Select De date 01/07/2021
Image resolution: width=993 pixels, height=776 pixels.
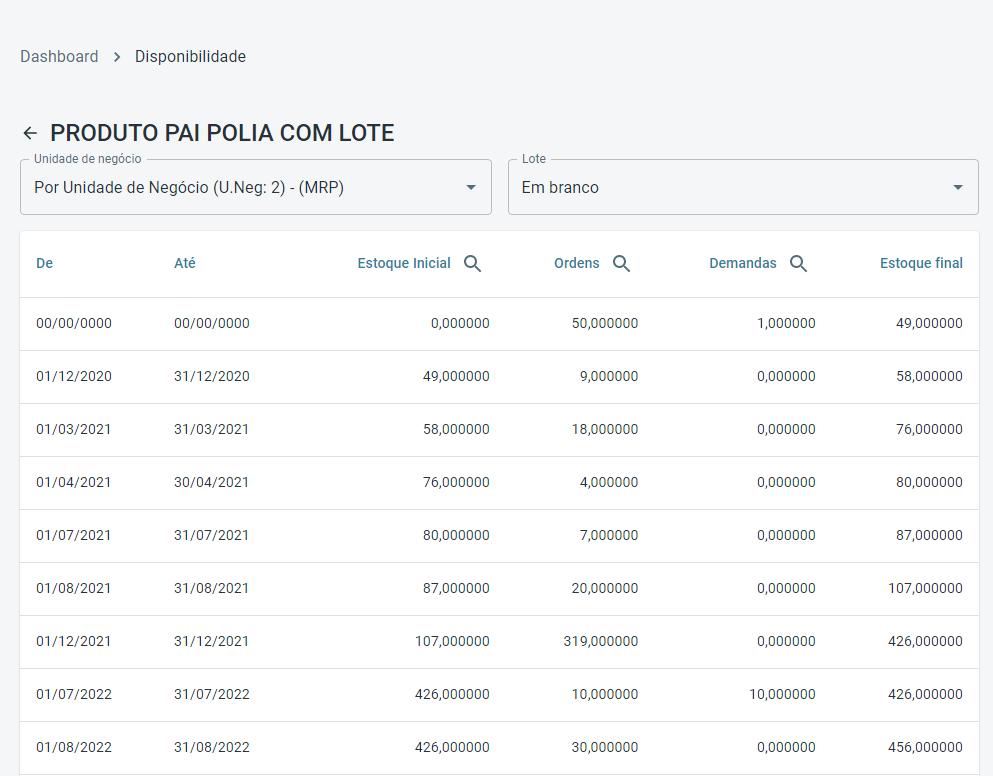[x=73, y=535]
